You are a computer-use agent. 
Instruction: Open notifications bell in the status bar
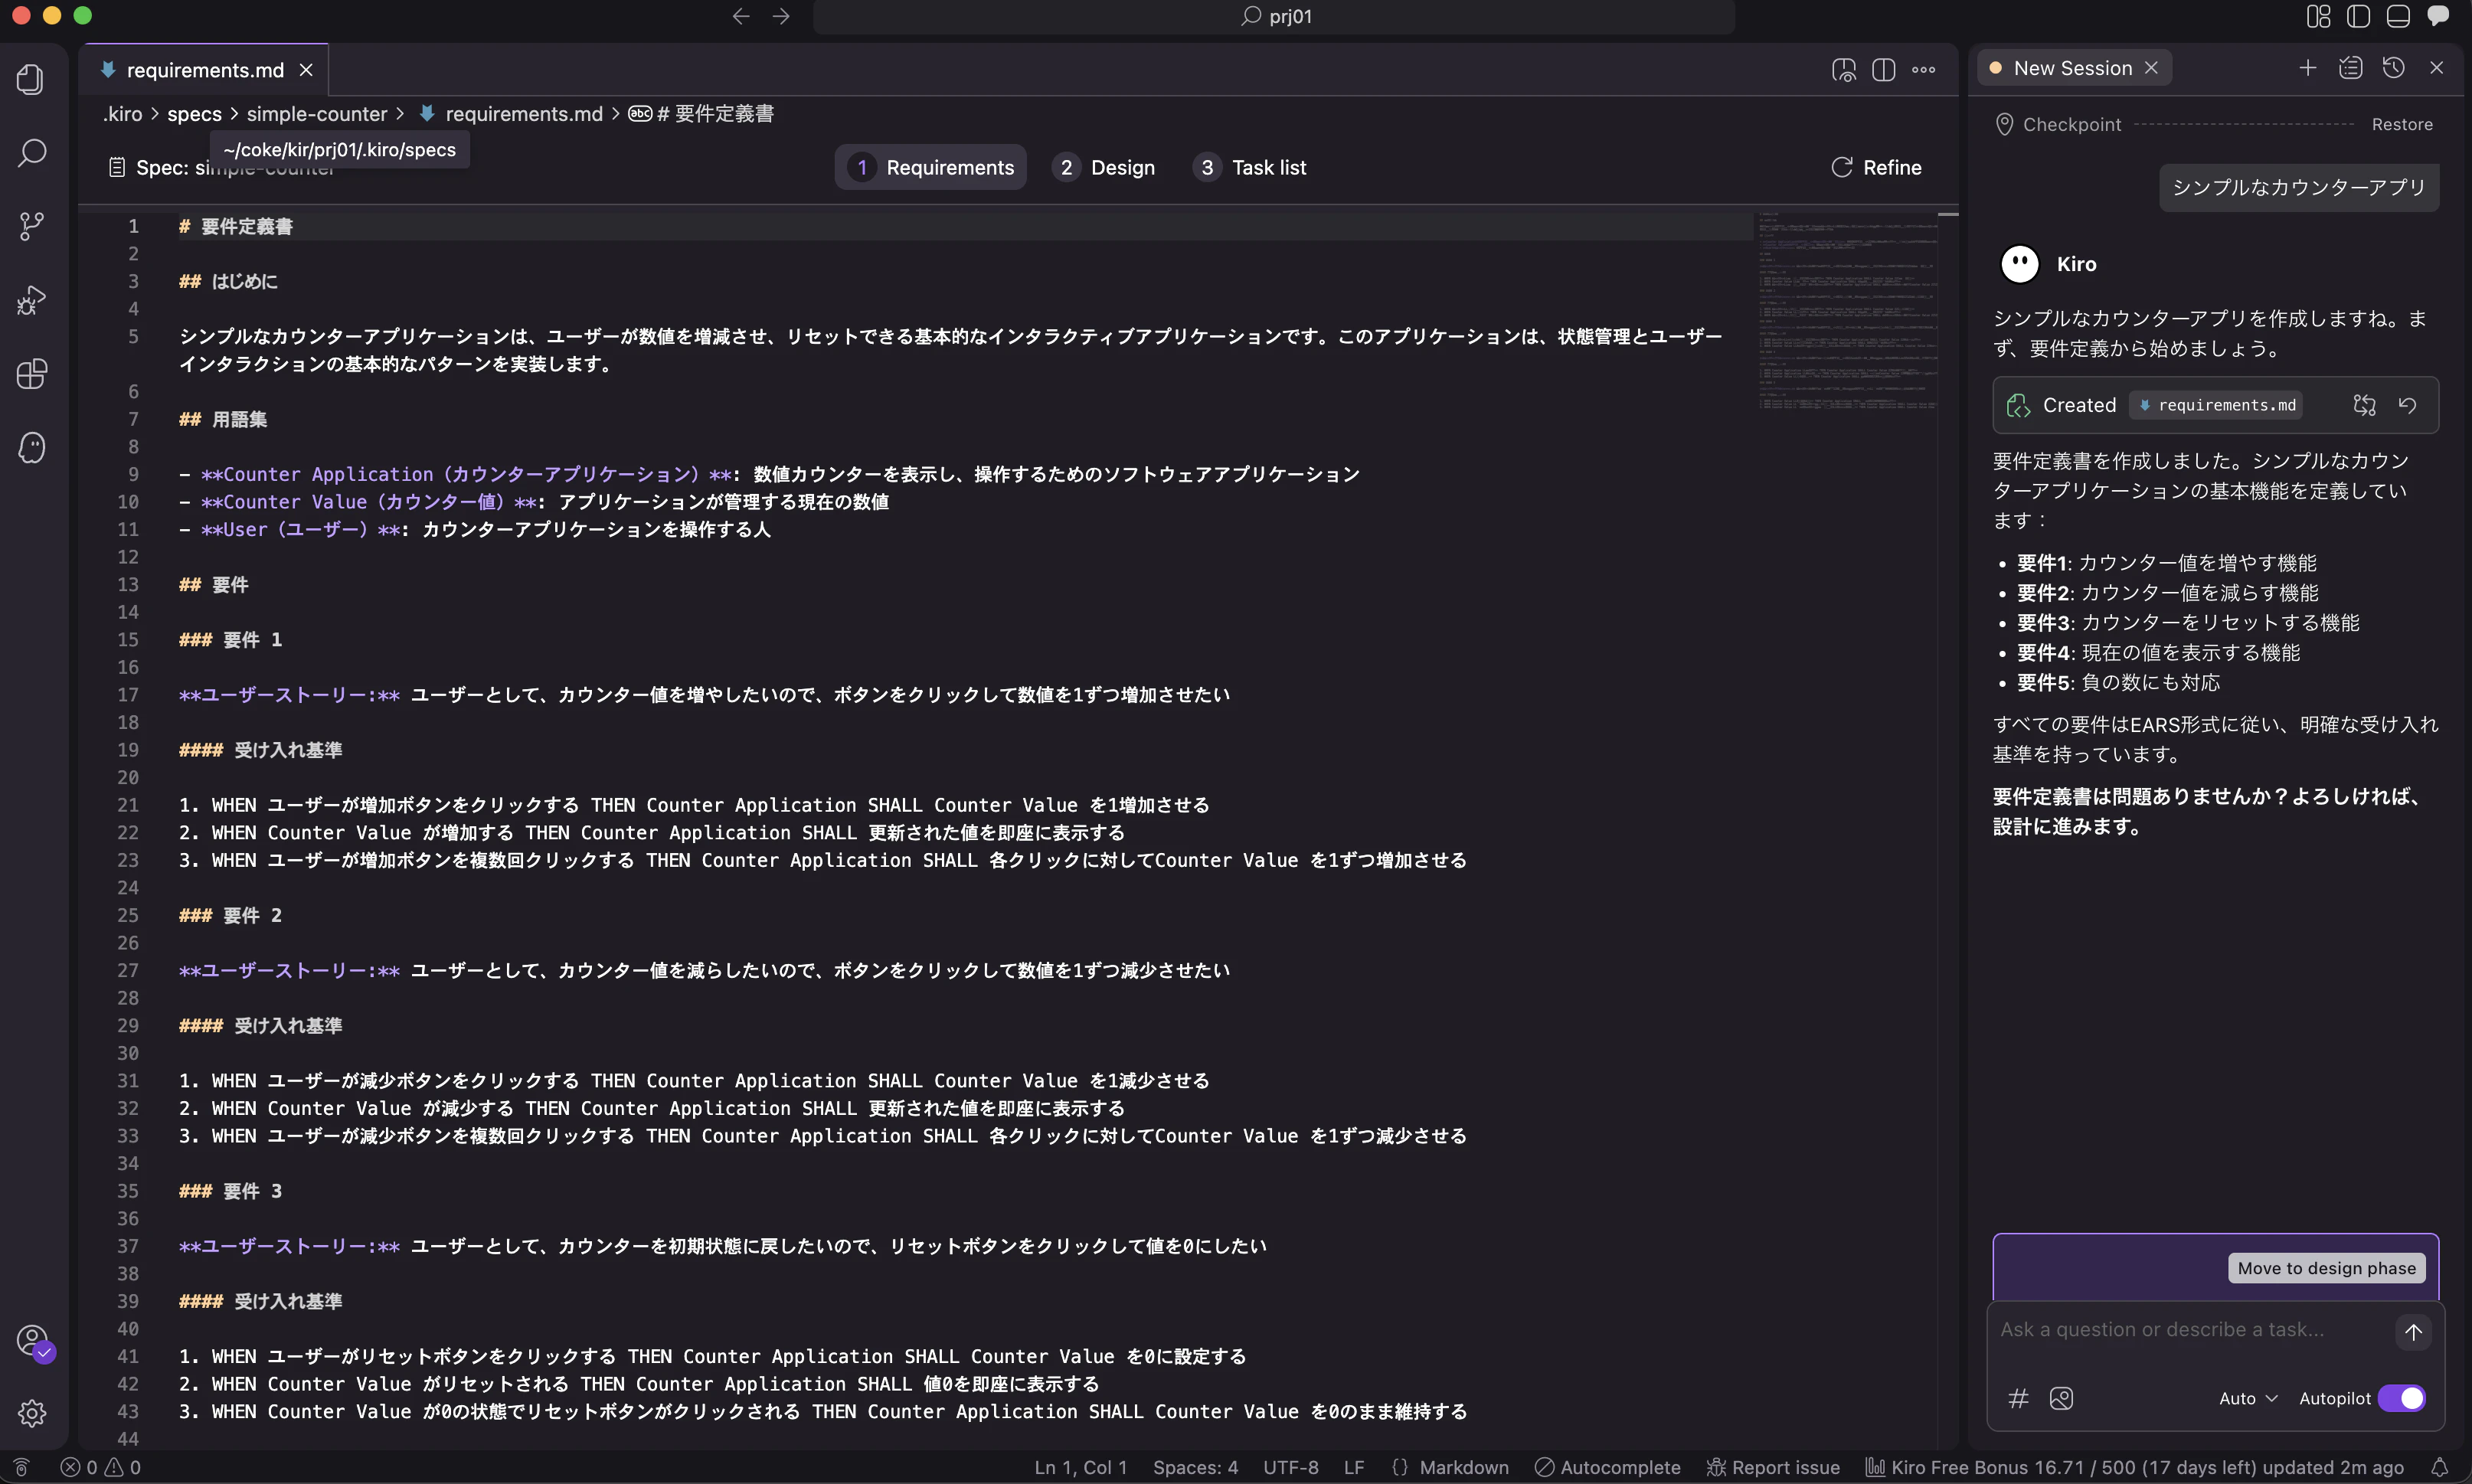pyautogui.click(x=2440, y=1467)
